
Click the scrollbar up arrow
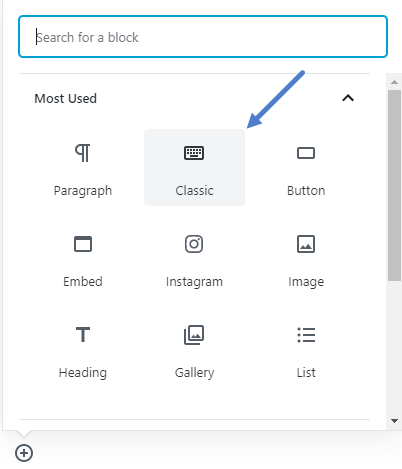point(394,82)
